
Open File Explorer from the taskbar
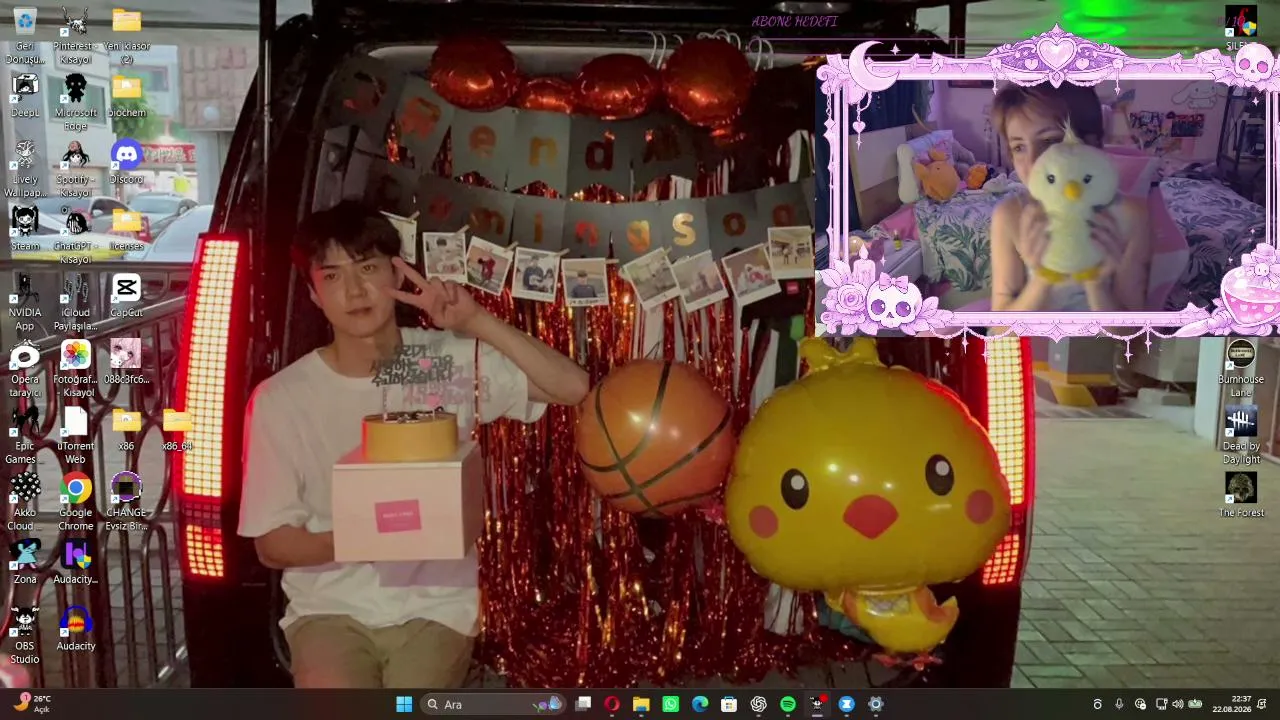tap(641, 704)
